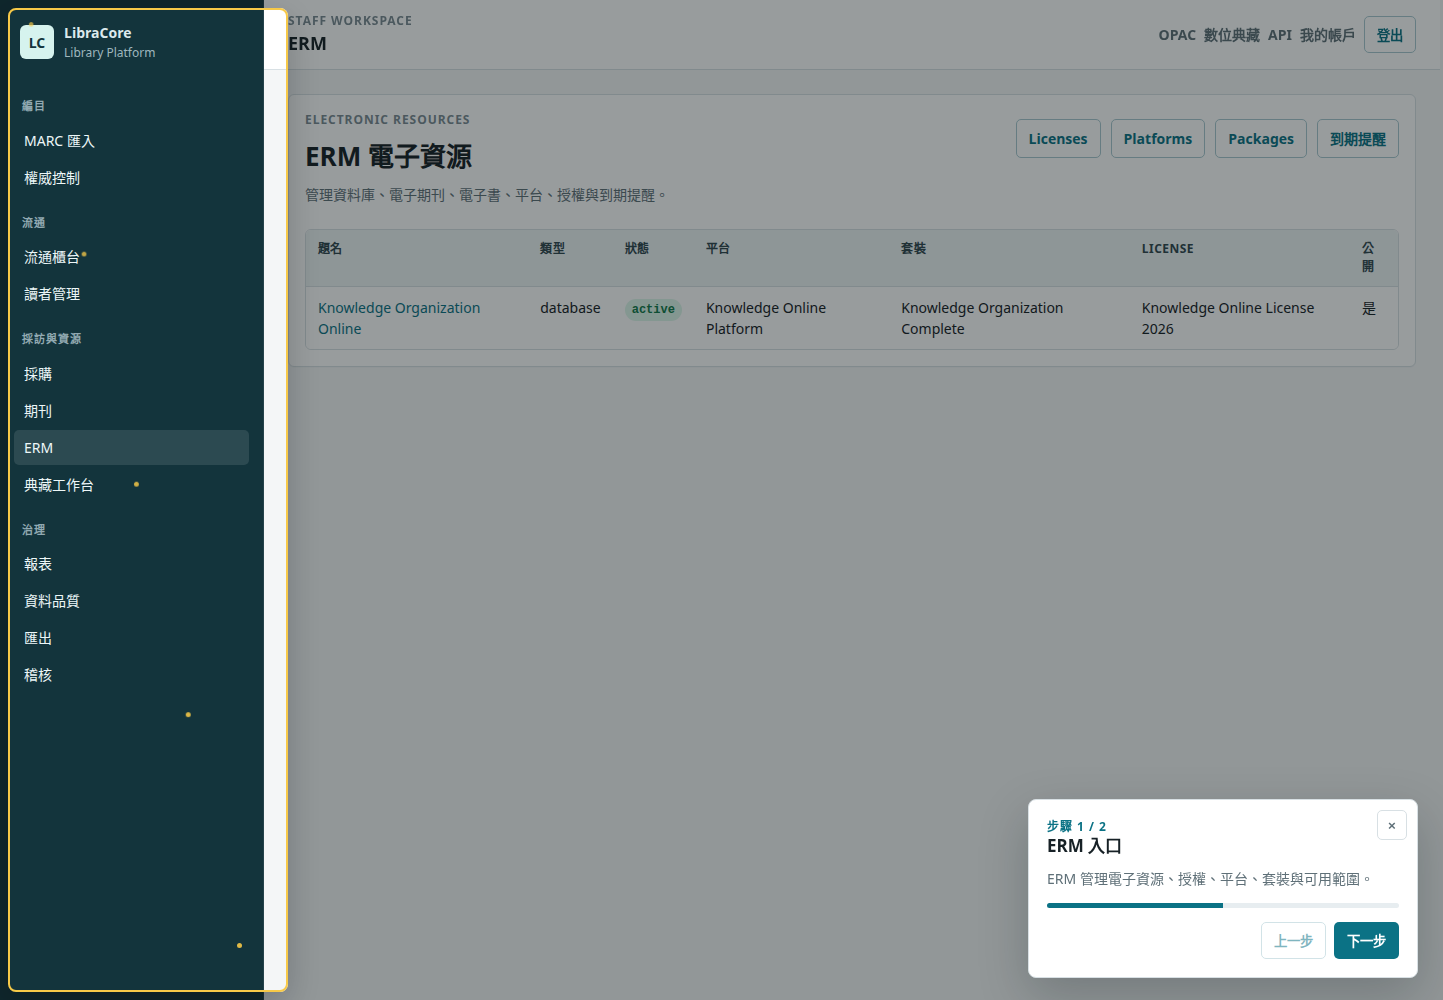1443x1000 pixels.
Task: Open 數位典藏 top navigation link
Action: tap(1231, 35)
